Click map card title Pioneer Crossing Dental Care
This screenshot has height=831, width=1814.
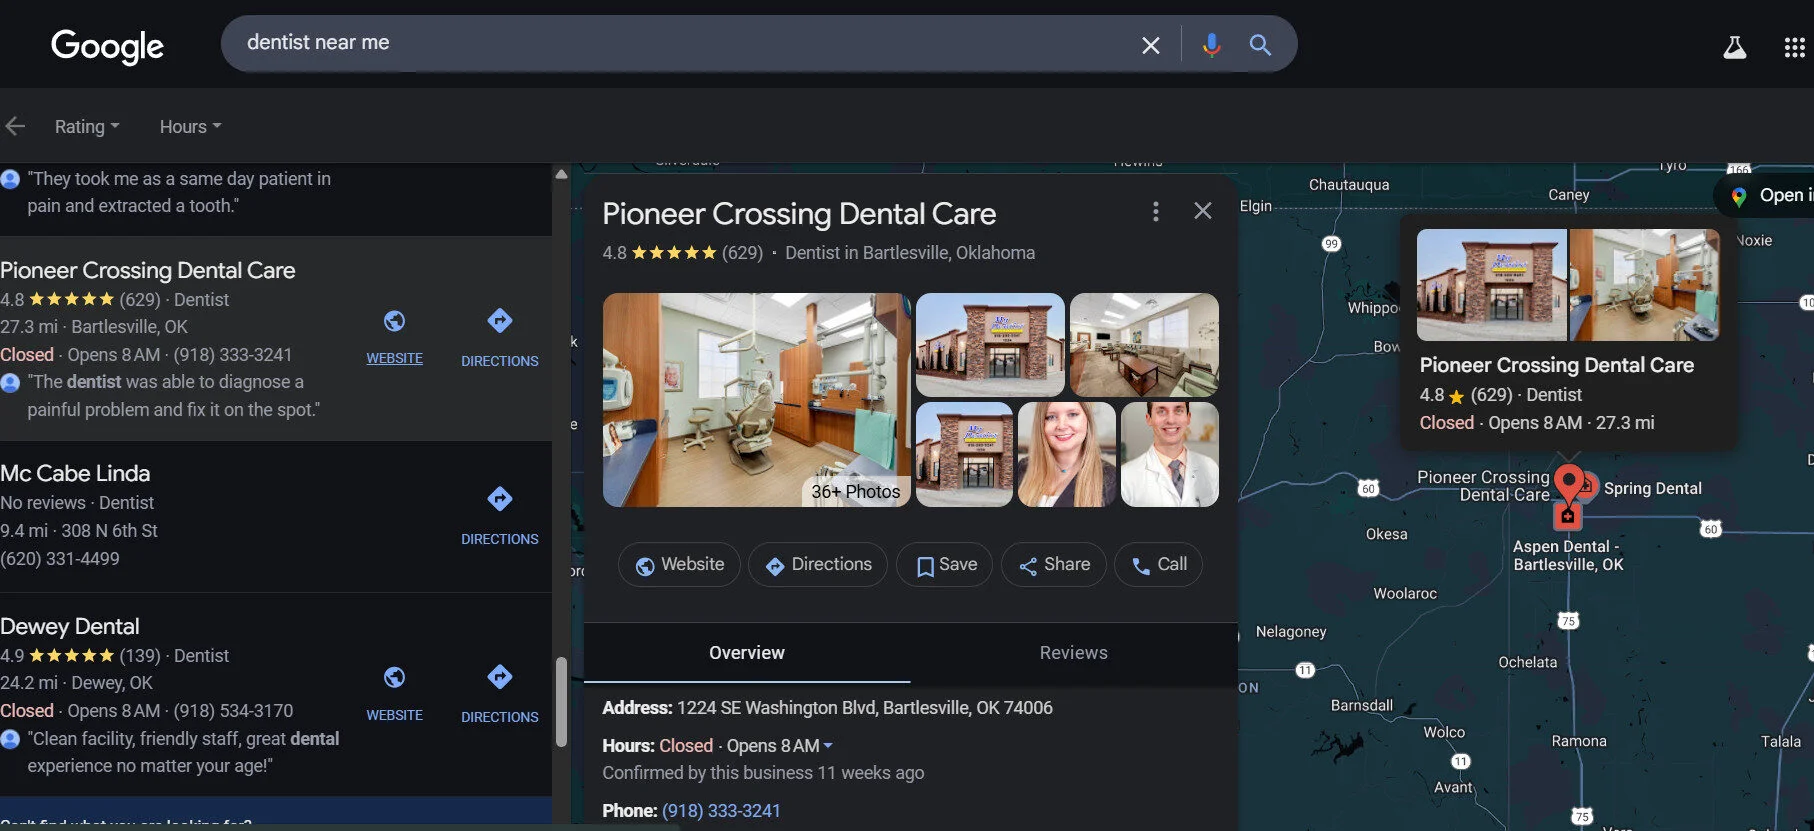point(1556,365)
